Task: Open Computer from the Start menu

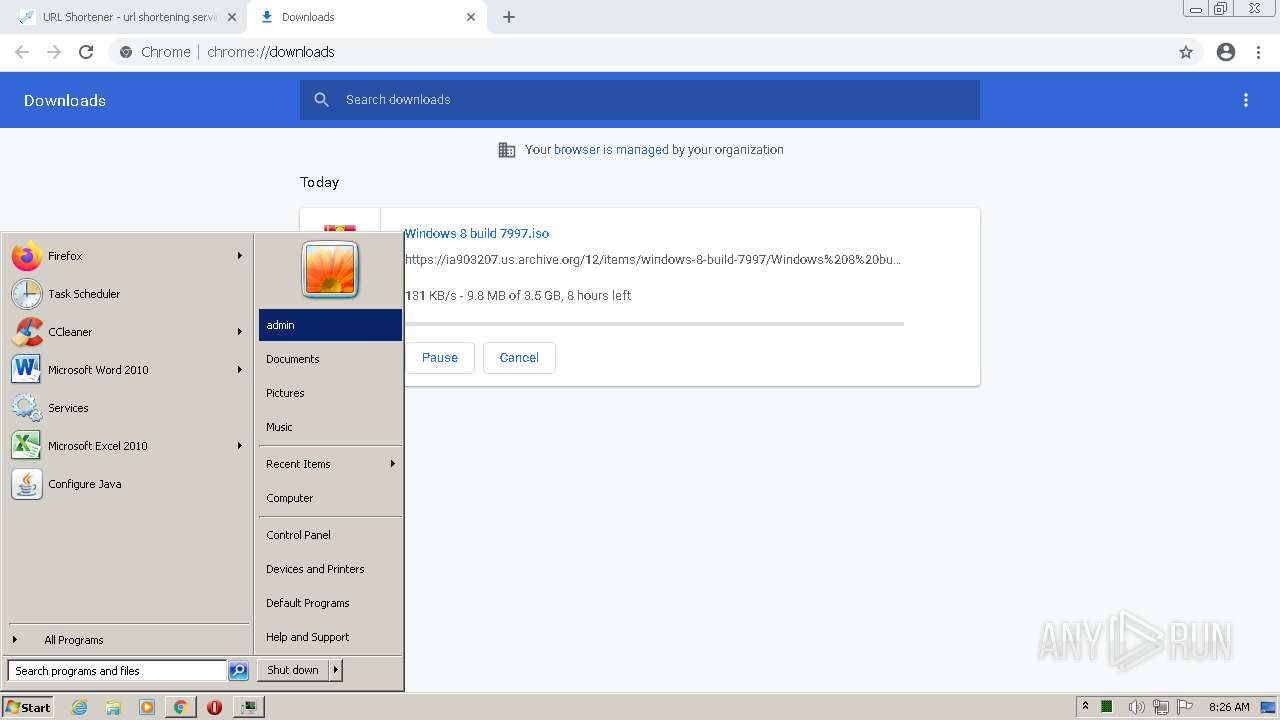Action: coord(330,498)
